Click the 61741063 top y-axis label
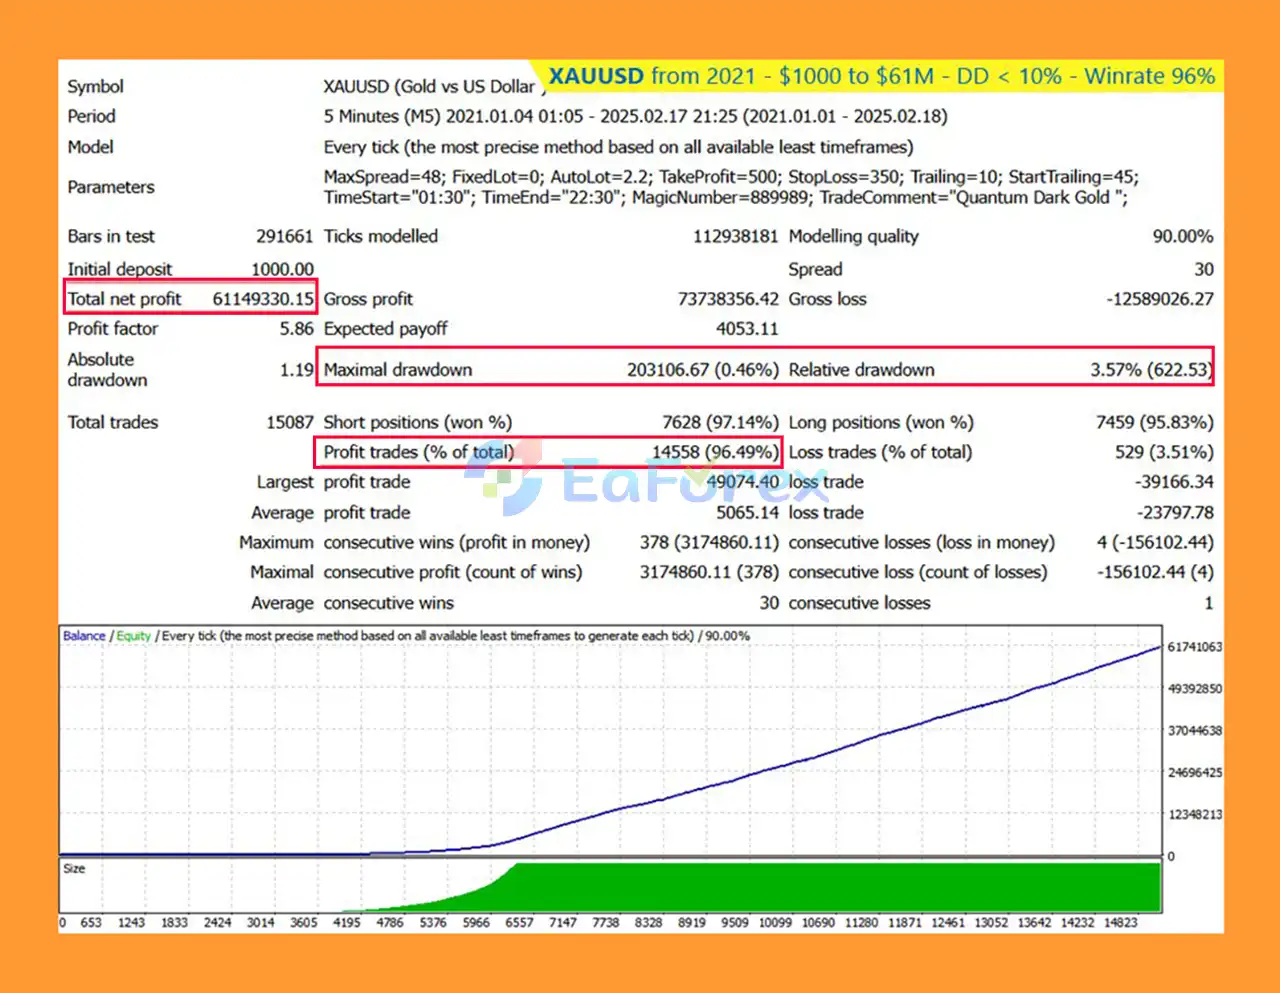 (1195, 647)
